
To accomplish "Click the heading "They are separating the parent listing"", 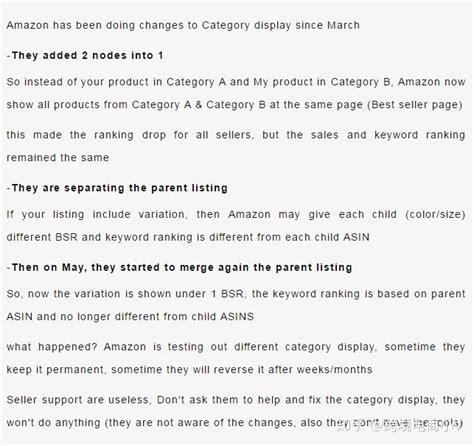I will [117, 188].
